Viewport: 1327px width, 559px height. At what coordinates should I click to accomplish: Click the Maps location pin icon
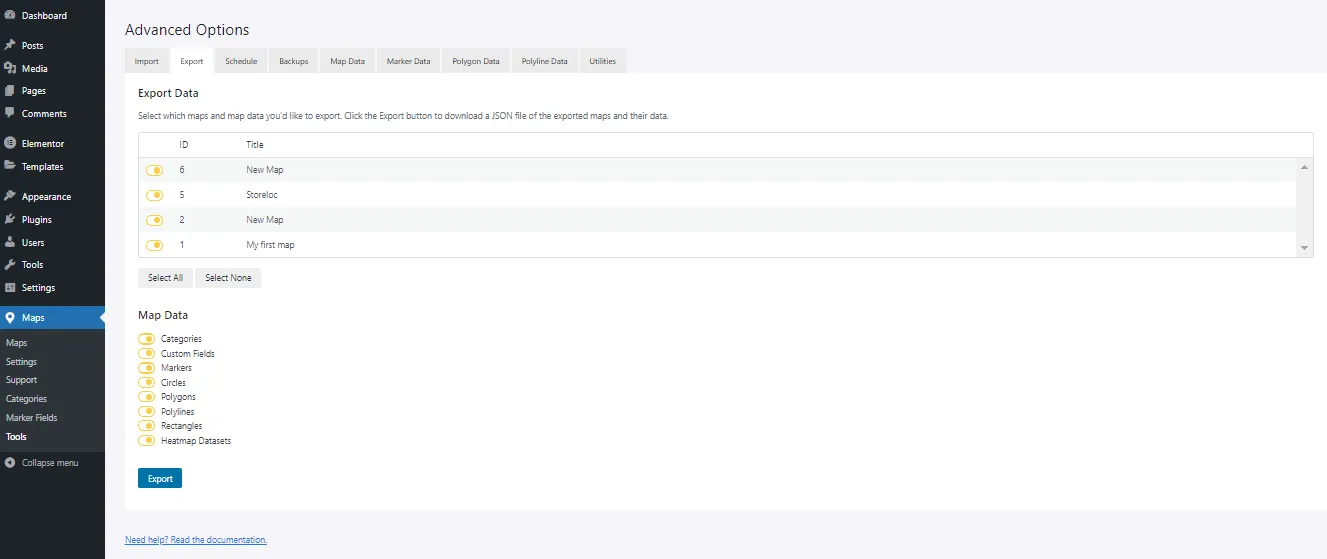pos(10,318)
